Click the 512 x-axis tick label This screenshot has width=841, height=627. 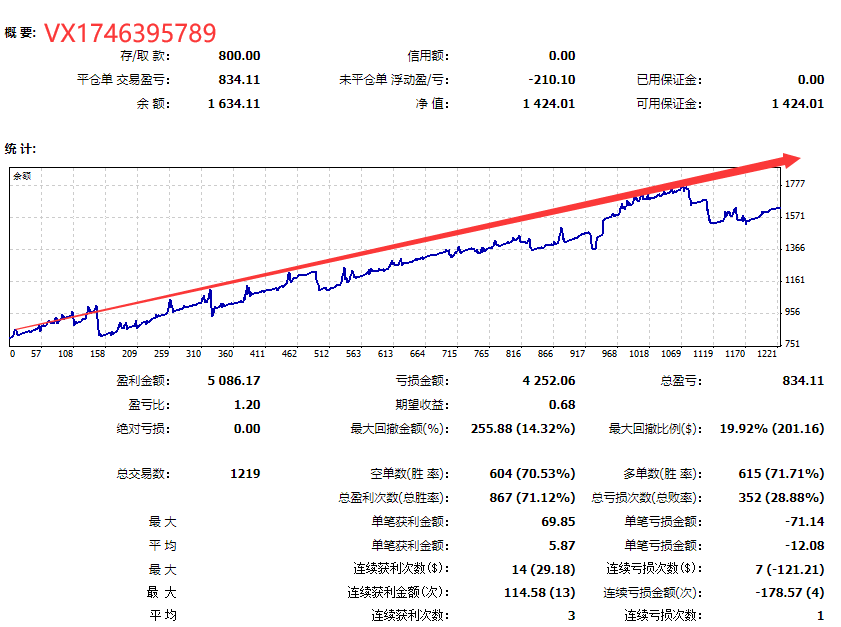[321, 353]
